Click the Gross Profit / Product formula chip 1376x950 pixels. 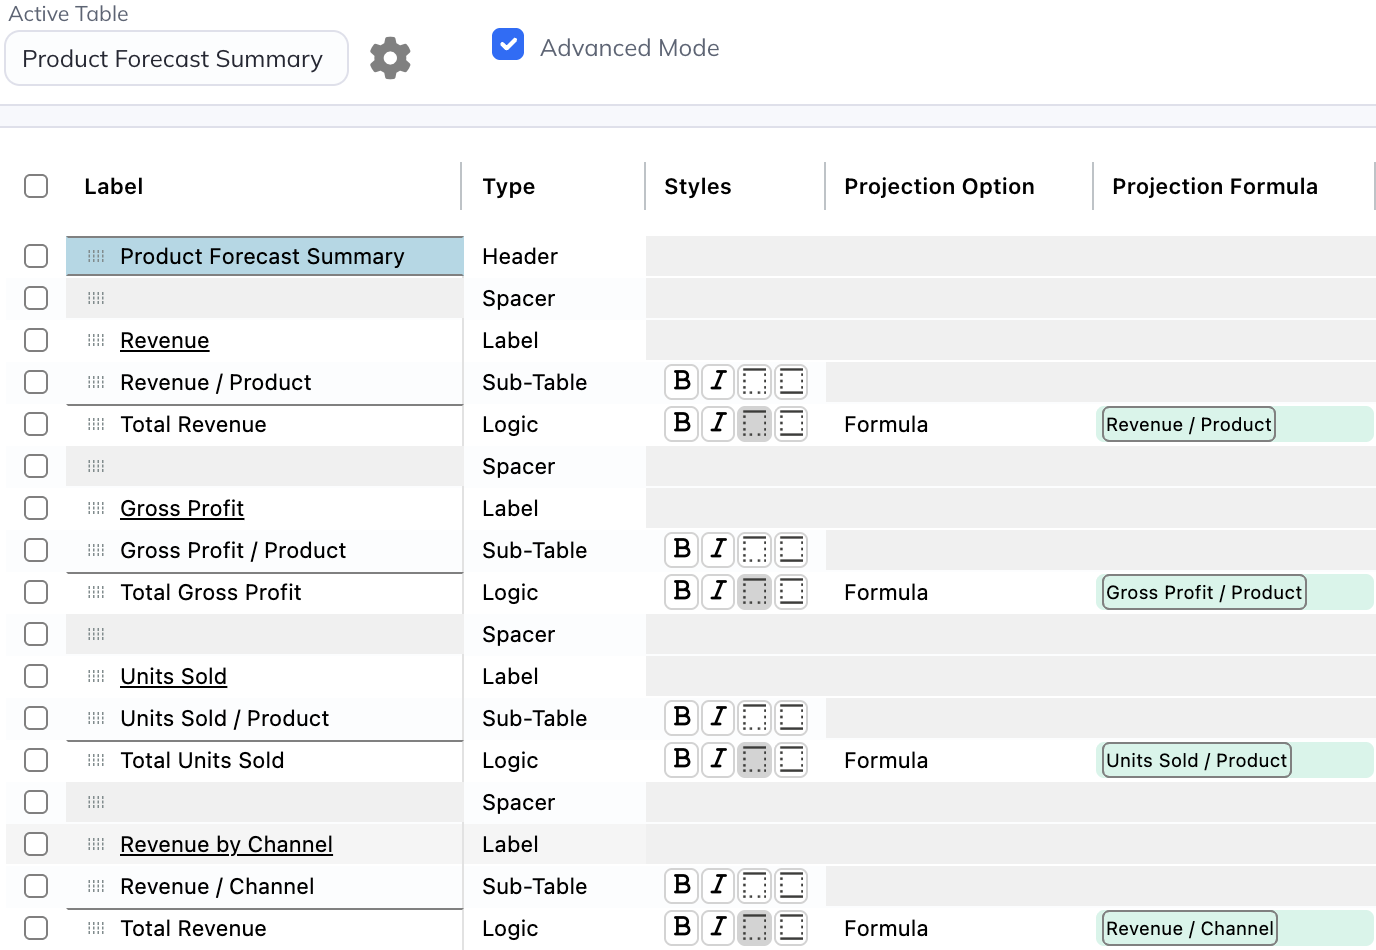1204,592
